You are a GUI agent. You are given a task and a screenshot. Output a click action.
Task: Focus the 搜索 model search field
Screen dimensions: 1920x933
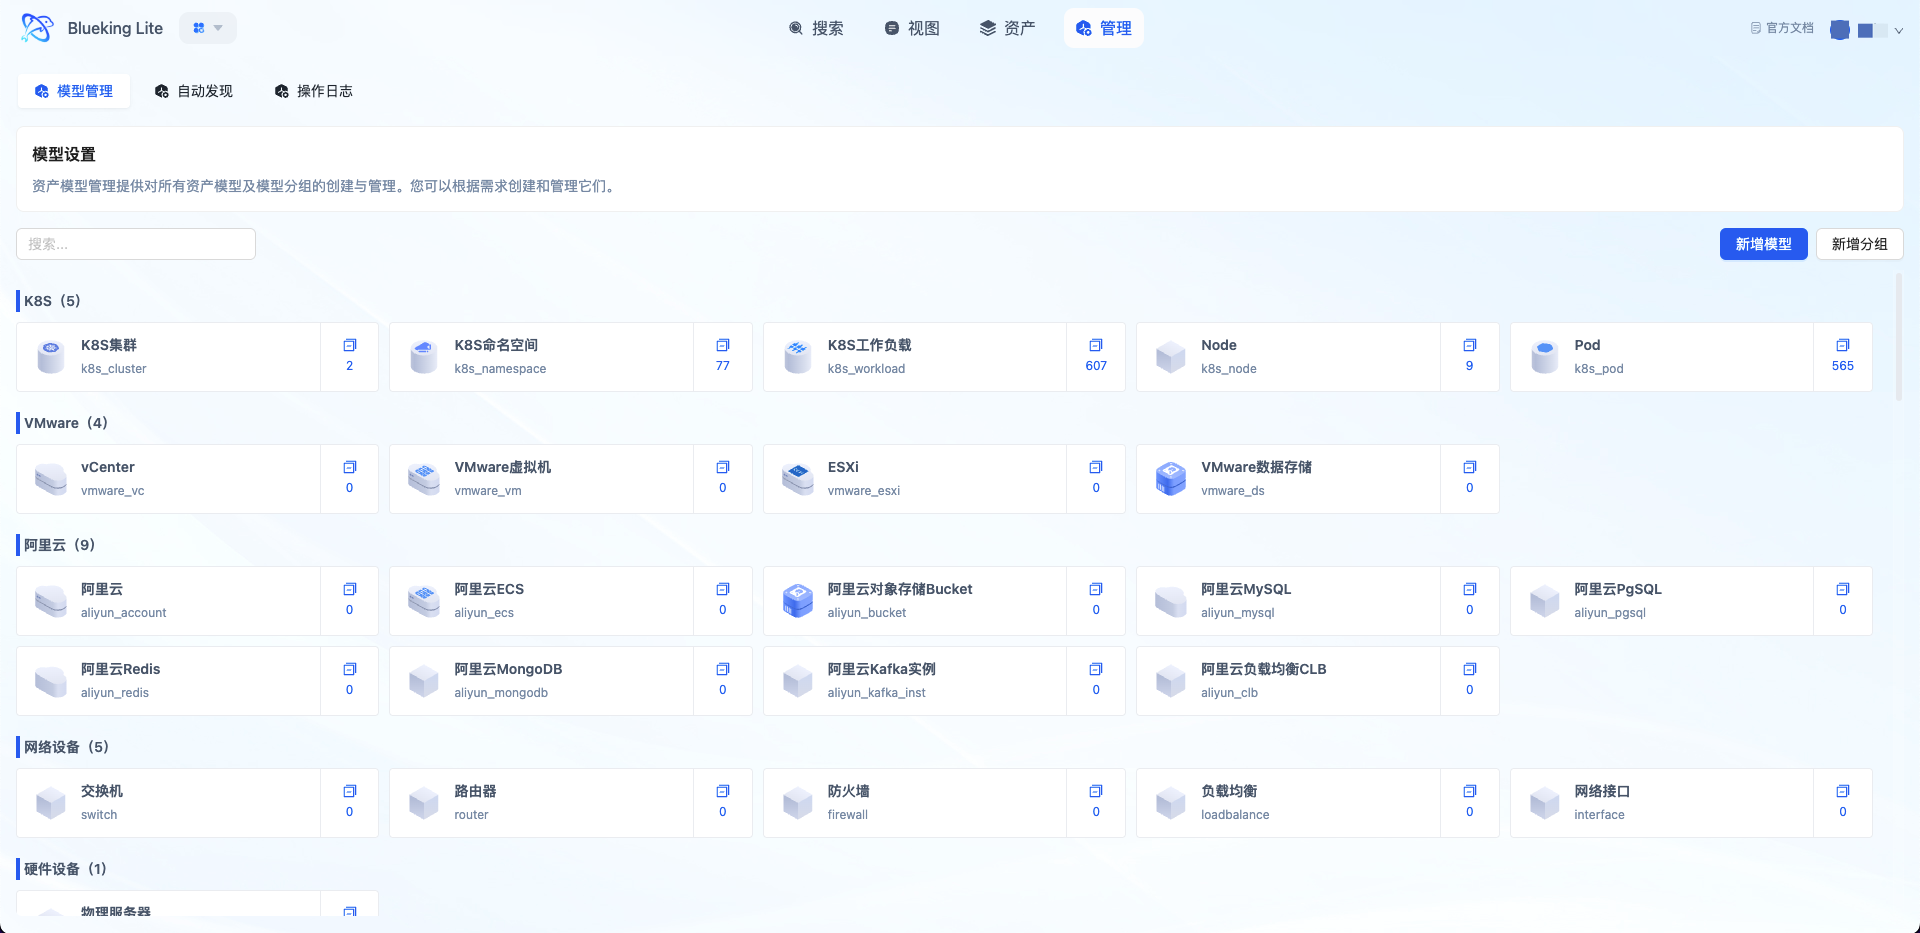pos(136,244)
